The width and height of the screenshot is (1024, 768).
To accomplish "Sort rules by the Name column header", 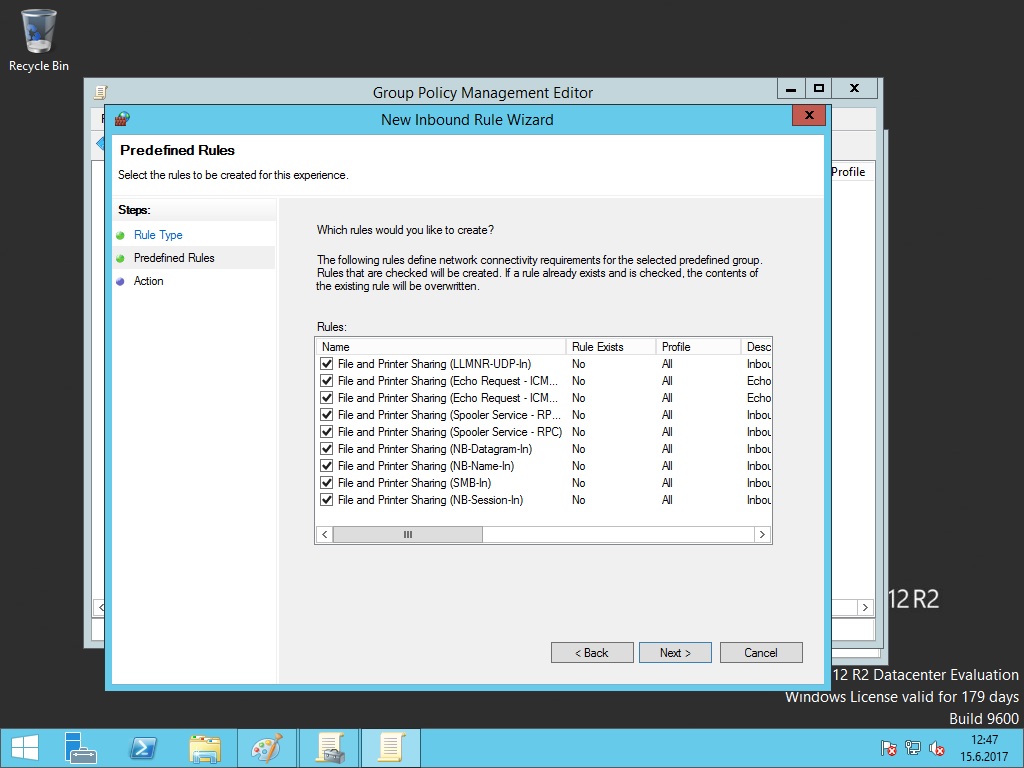I will coord(440,347).
